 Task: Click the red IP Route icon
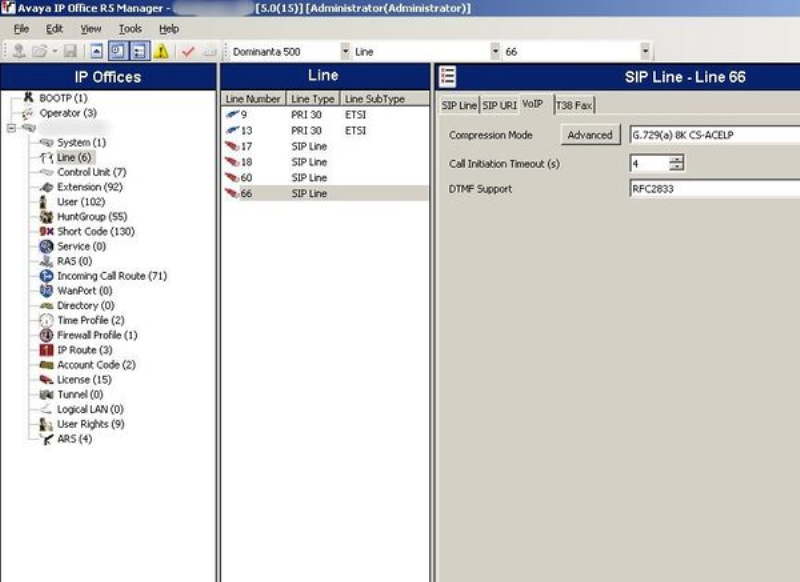46,350
